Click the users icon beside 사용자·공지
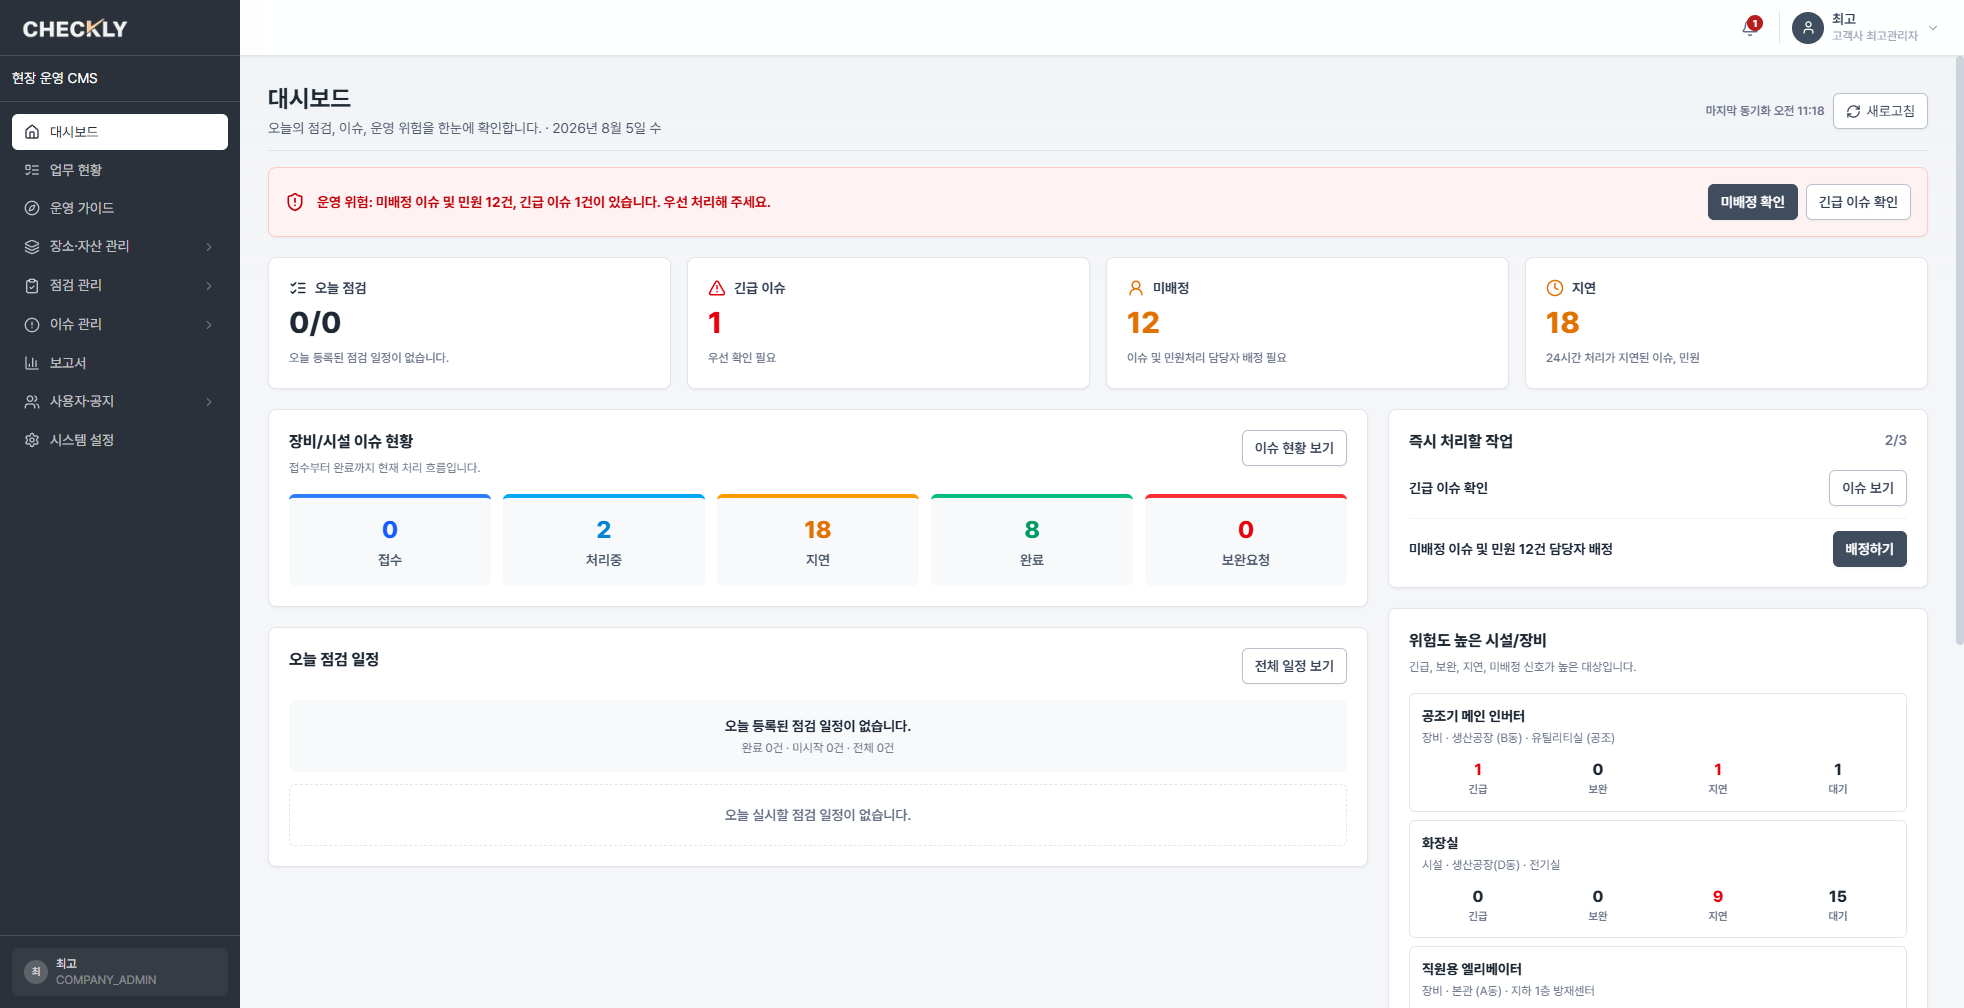1964x1008 pixels. [32, 401]
